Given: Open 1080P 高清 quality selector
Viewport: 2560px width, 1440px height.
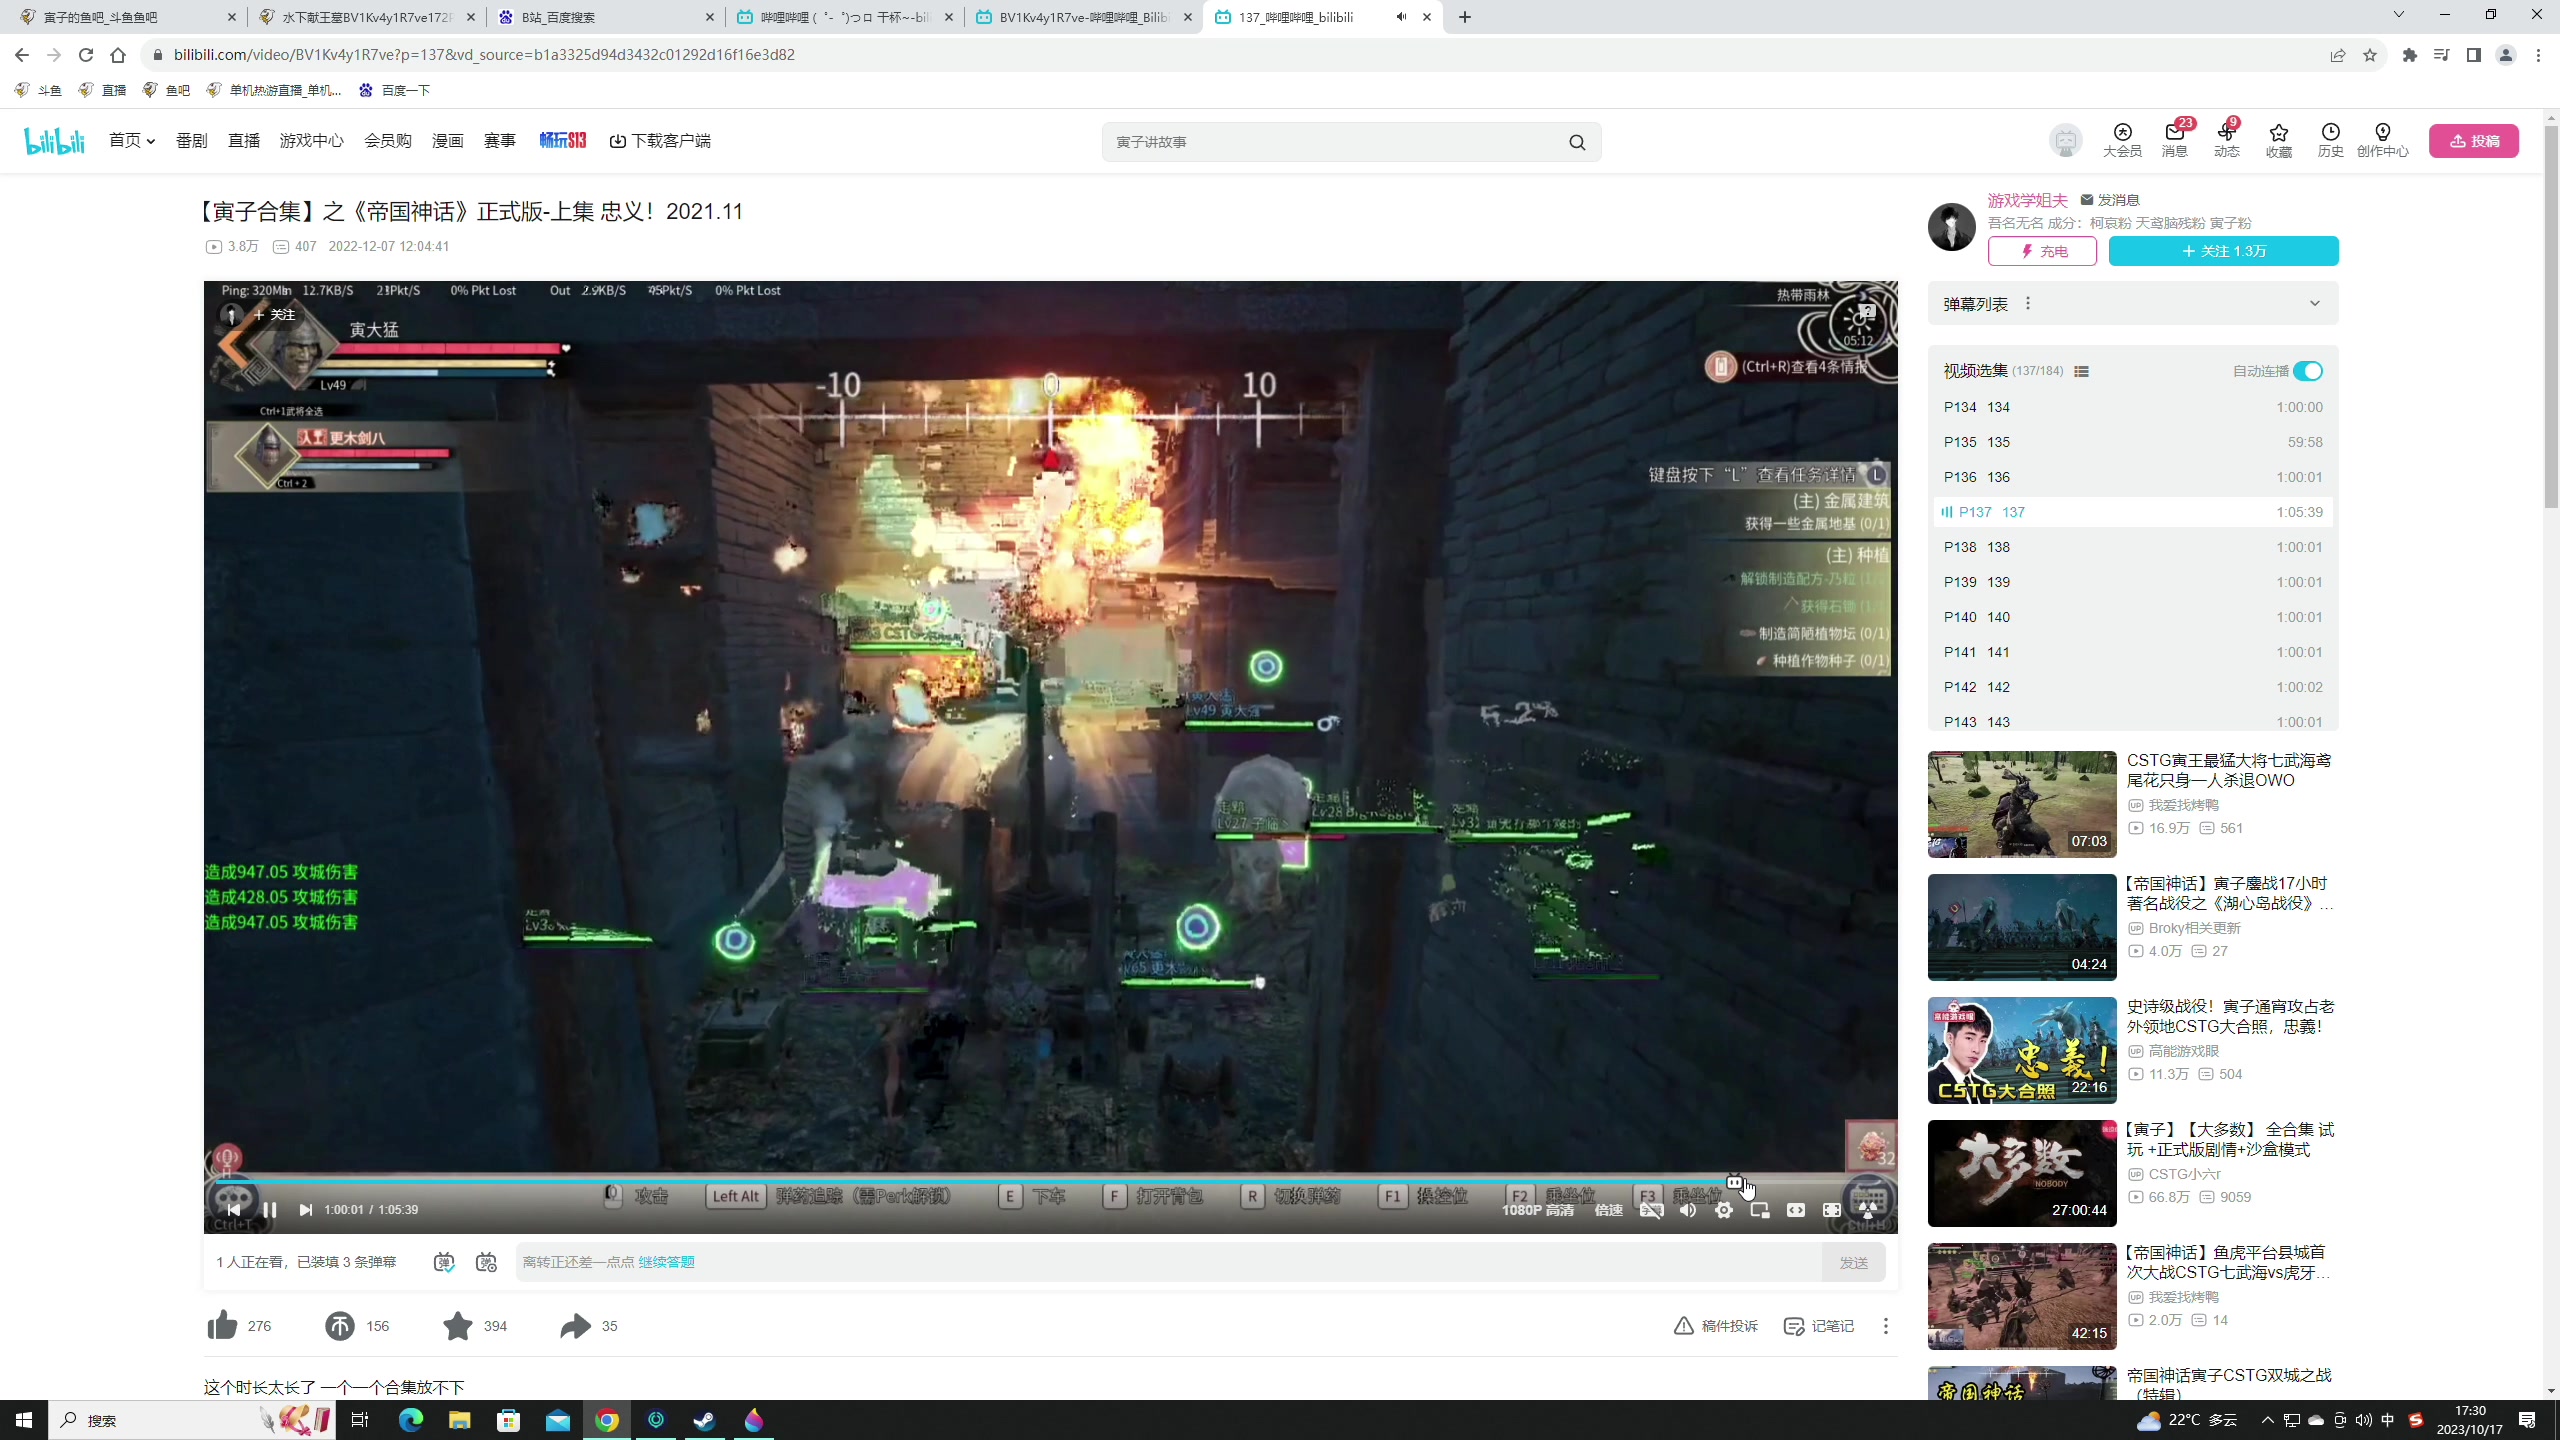Looking at the screenshot, I should coord(1537,1210).
